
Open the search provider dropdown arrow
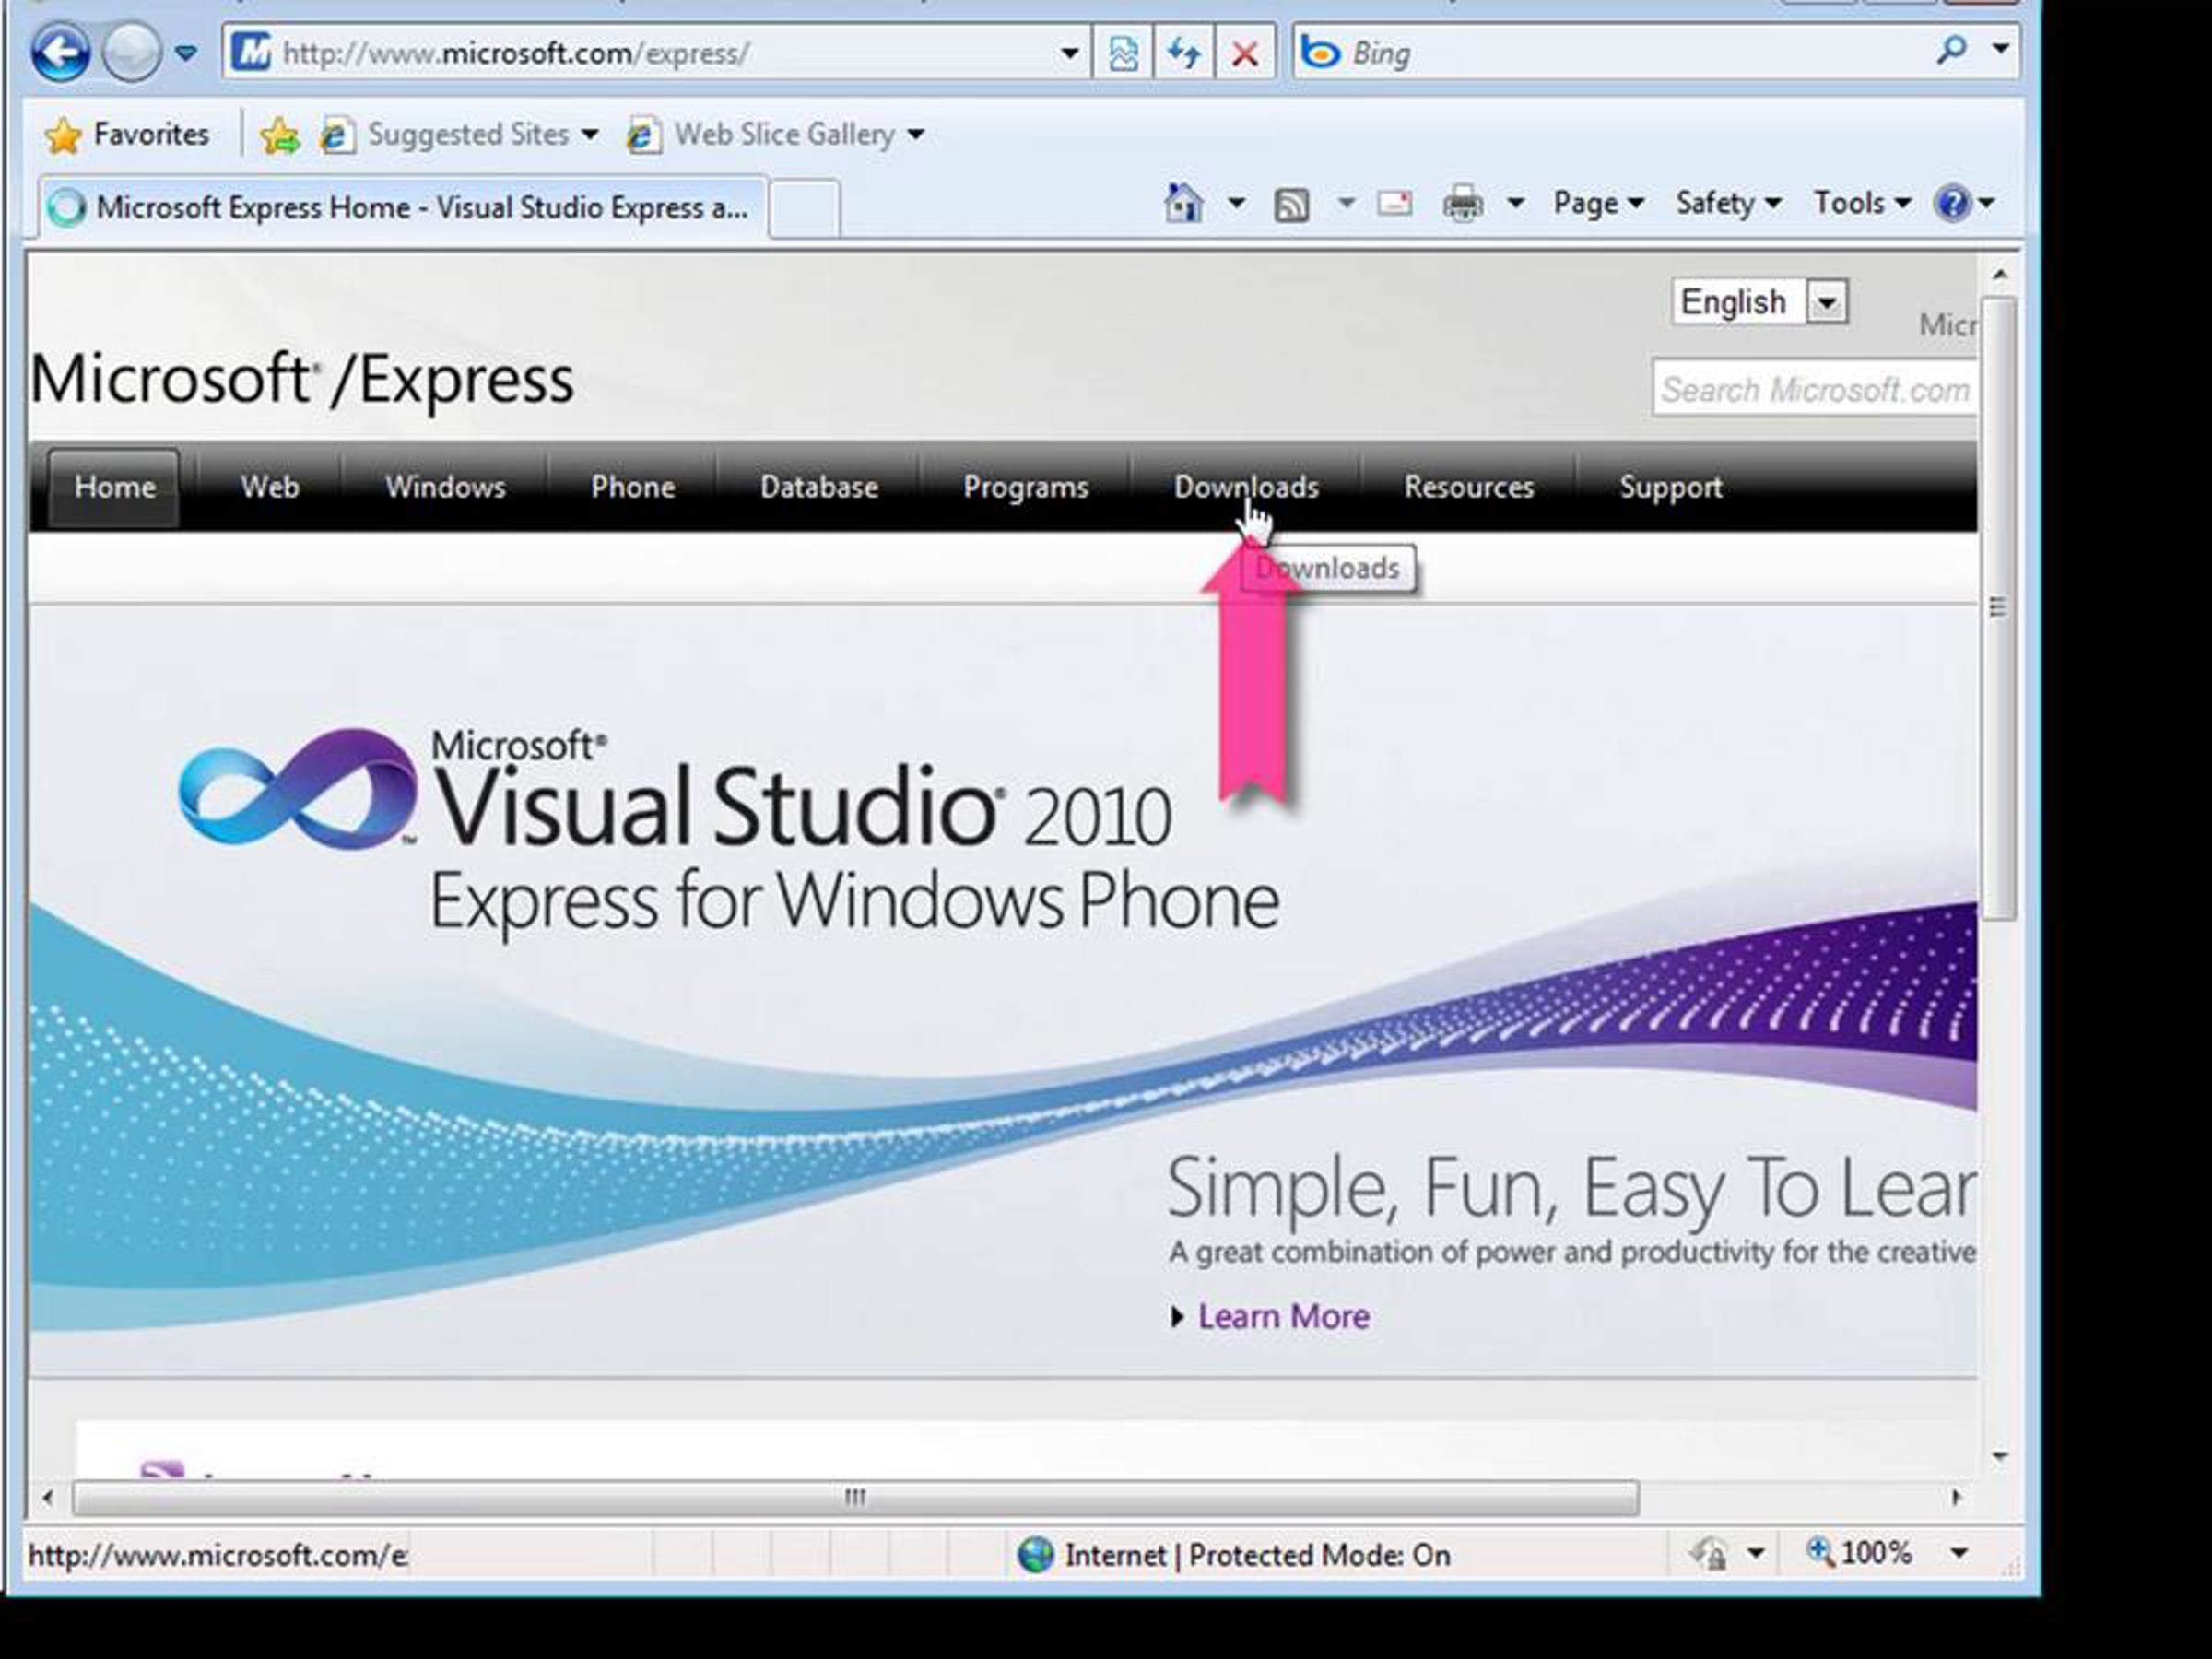(2000, 49)
